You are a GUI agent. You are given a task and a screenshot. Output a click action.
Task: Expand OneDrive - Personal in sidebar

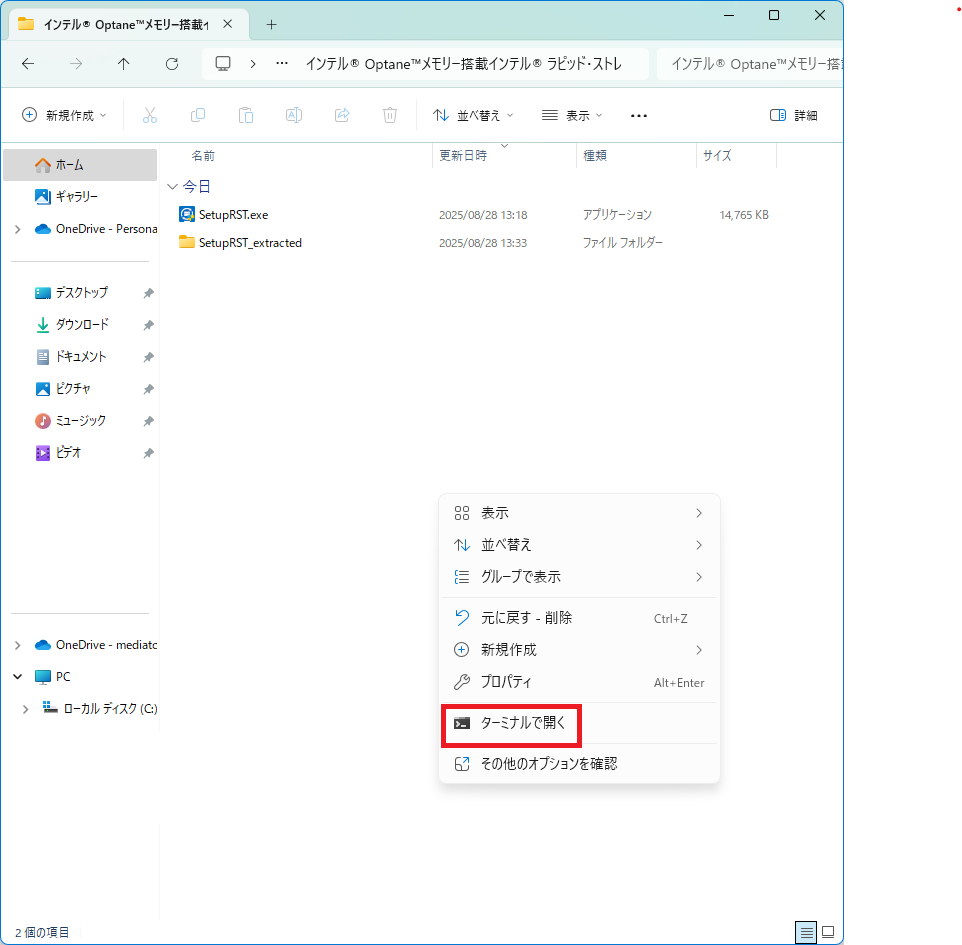(18, 230)
